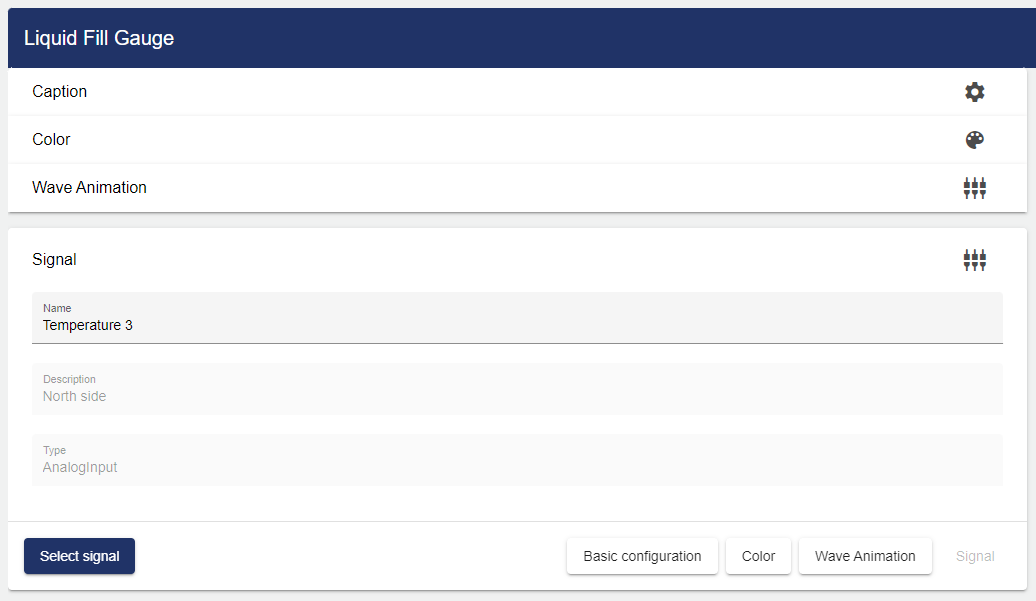Collapse the Signal section header
The width and height of the screenshot is (1036, 601).
[500, 260]
